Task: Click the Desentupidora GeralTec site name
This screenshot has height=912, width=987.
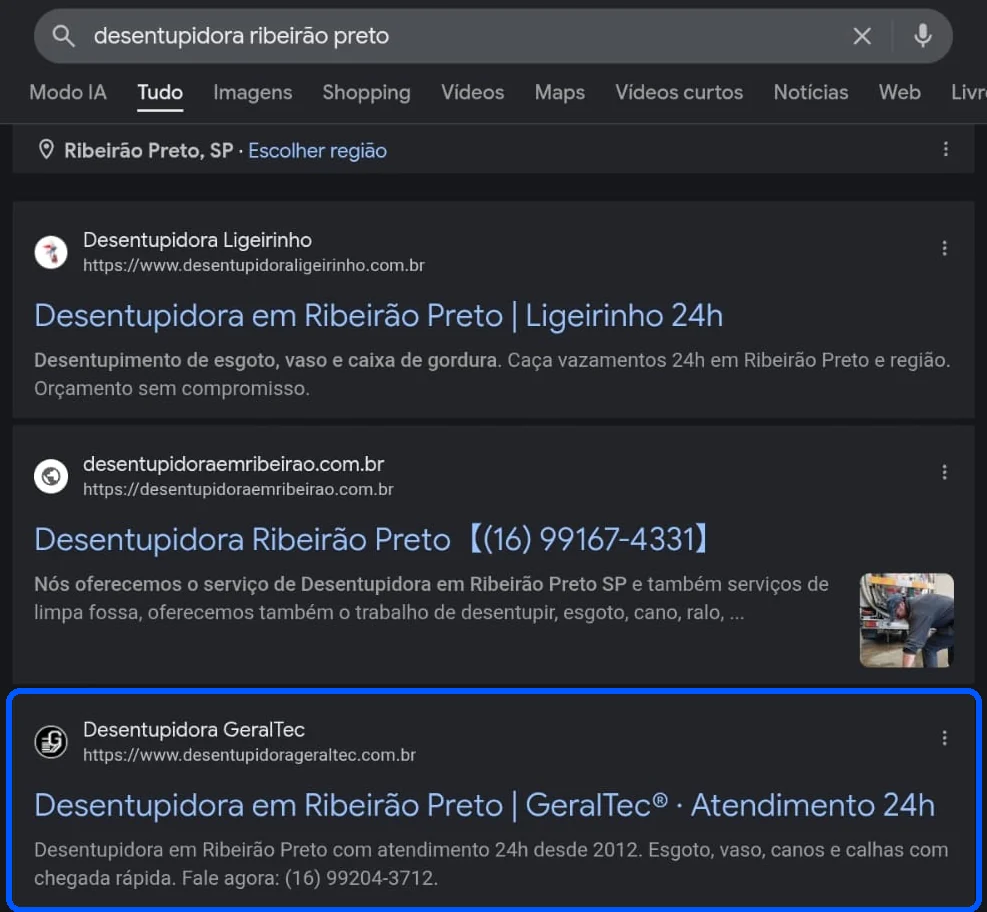Action: click(x=194, y=729)
